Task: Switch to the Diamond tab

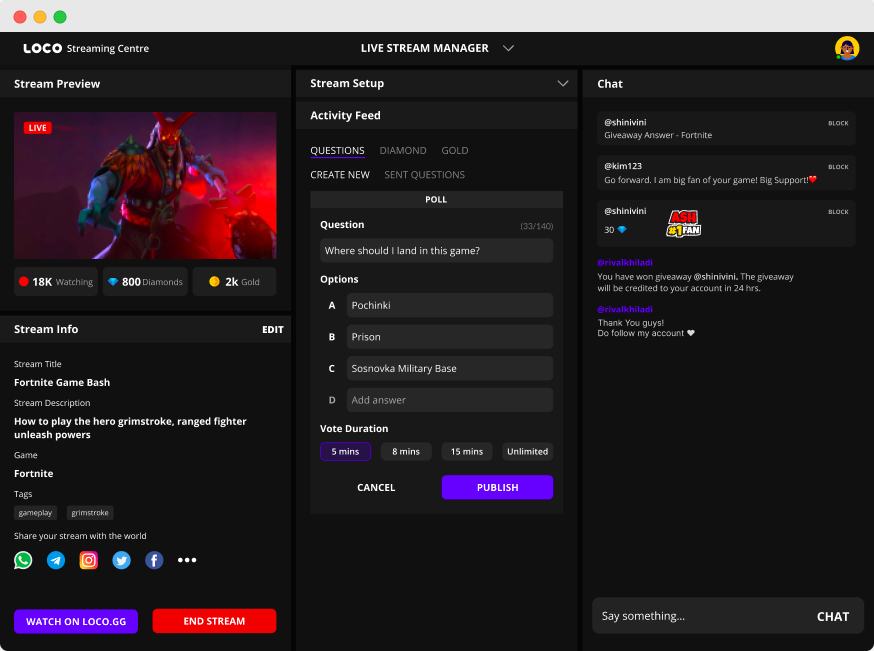Action: (403, 150)
